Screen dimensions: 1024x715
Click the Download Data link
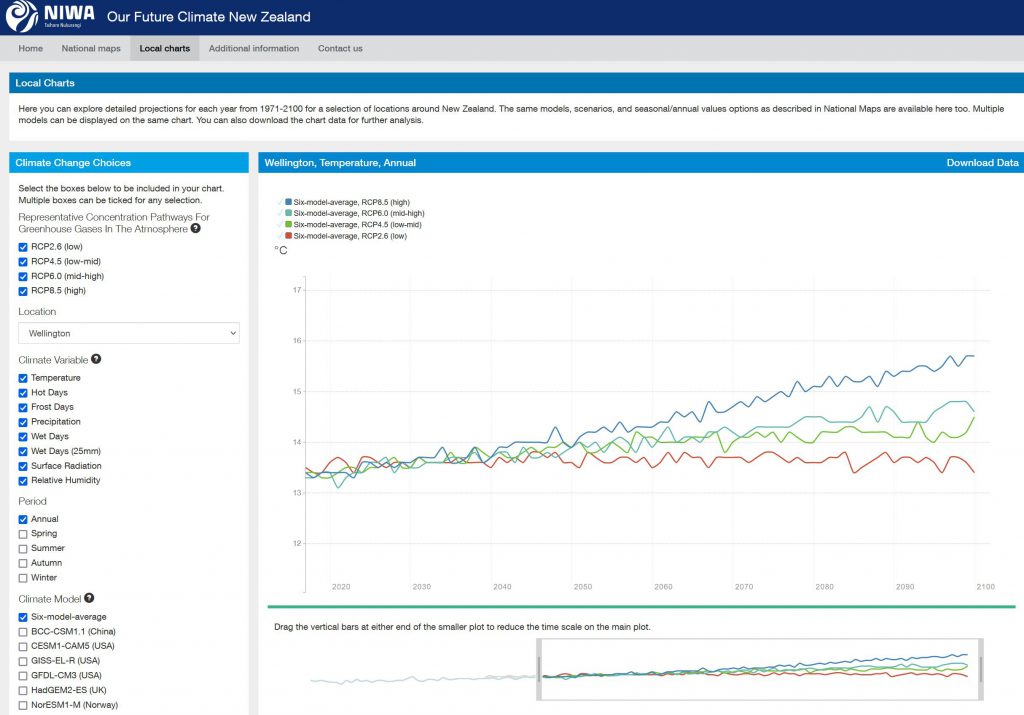[982, 163]
